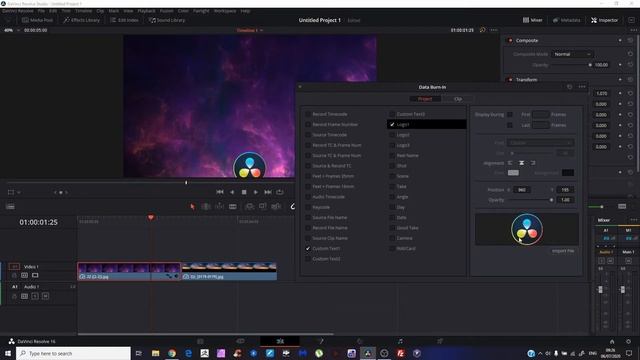Play the timeline in reverse

(232, 192)
